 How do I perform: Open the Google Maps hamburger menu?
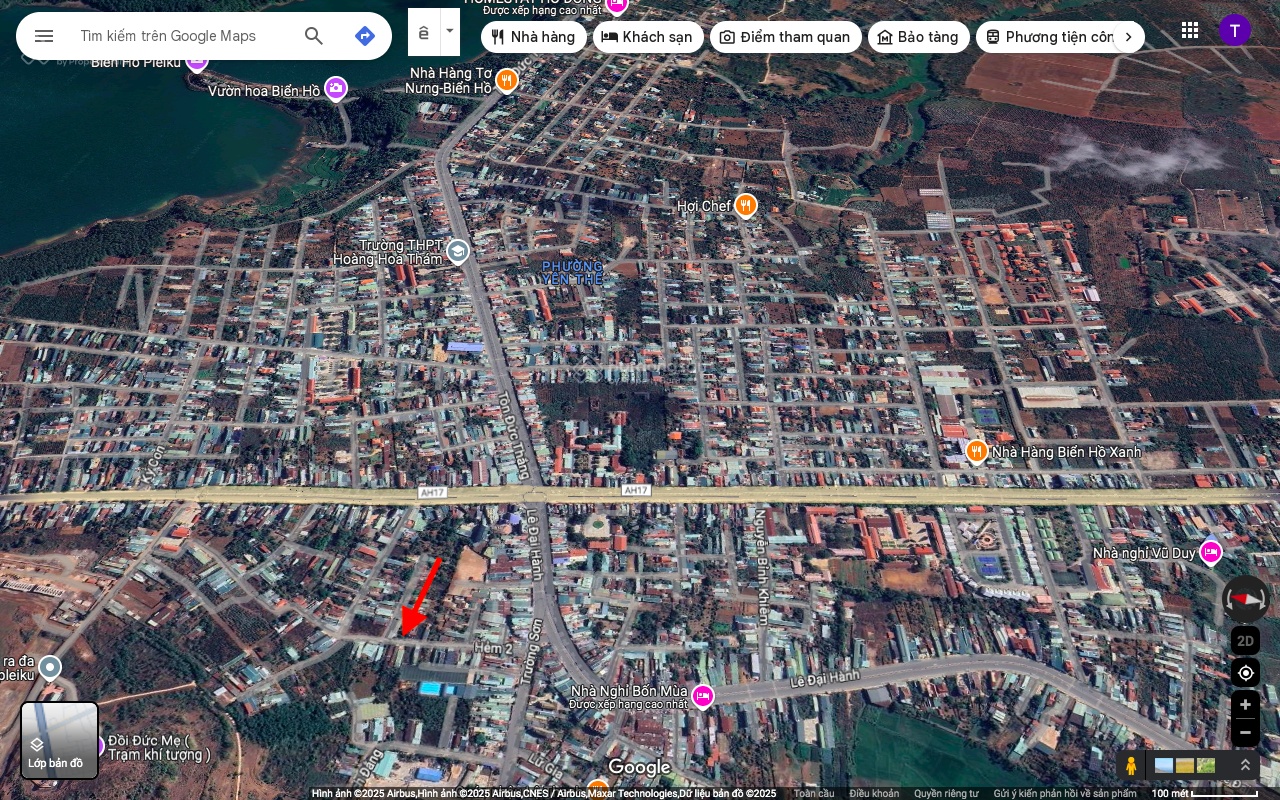(x=44, y=36)
